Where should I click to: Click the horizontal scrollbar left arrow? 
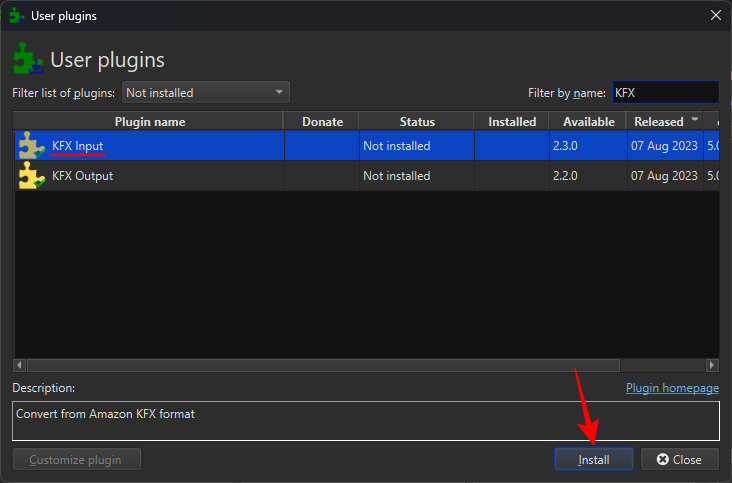pyautogui.click(x=20, y=366)
